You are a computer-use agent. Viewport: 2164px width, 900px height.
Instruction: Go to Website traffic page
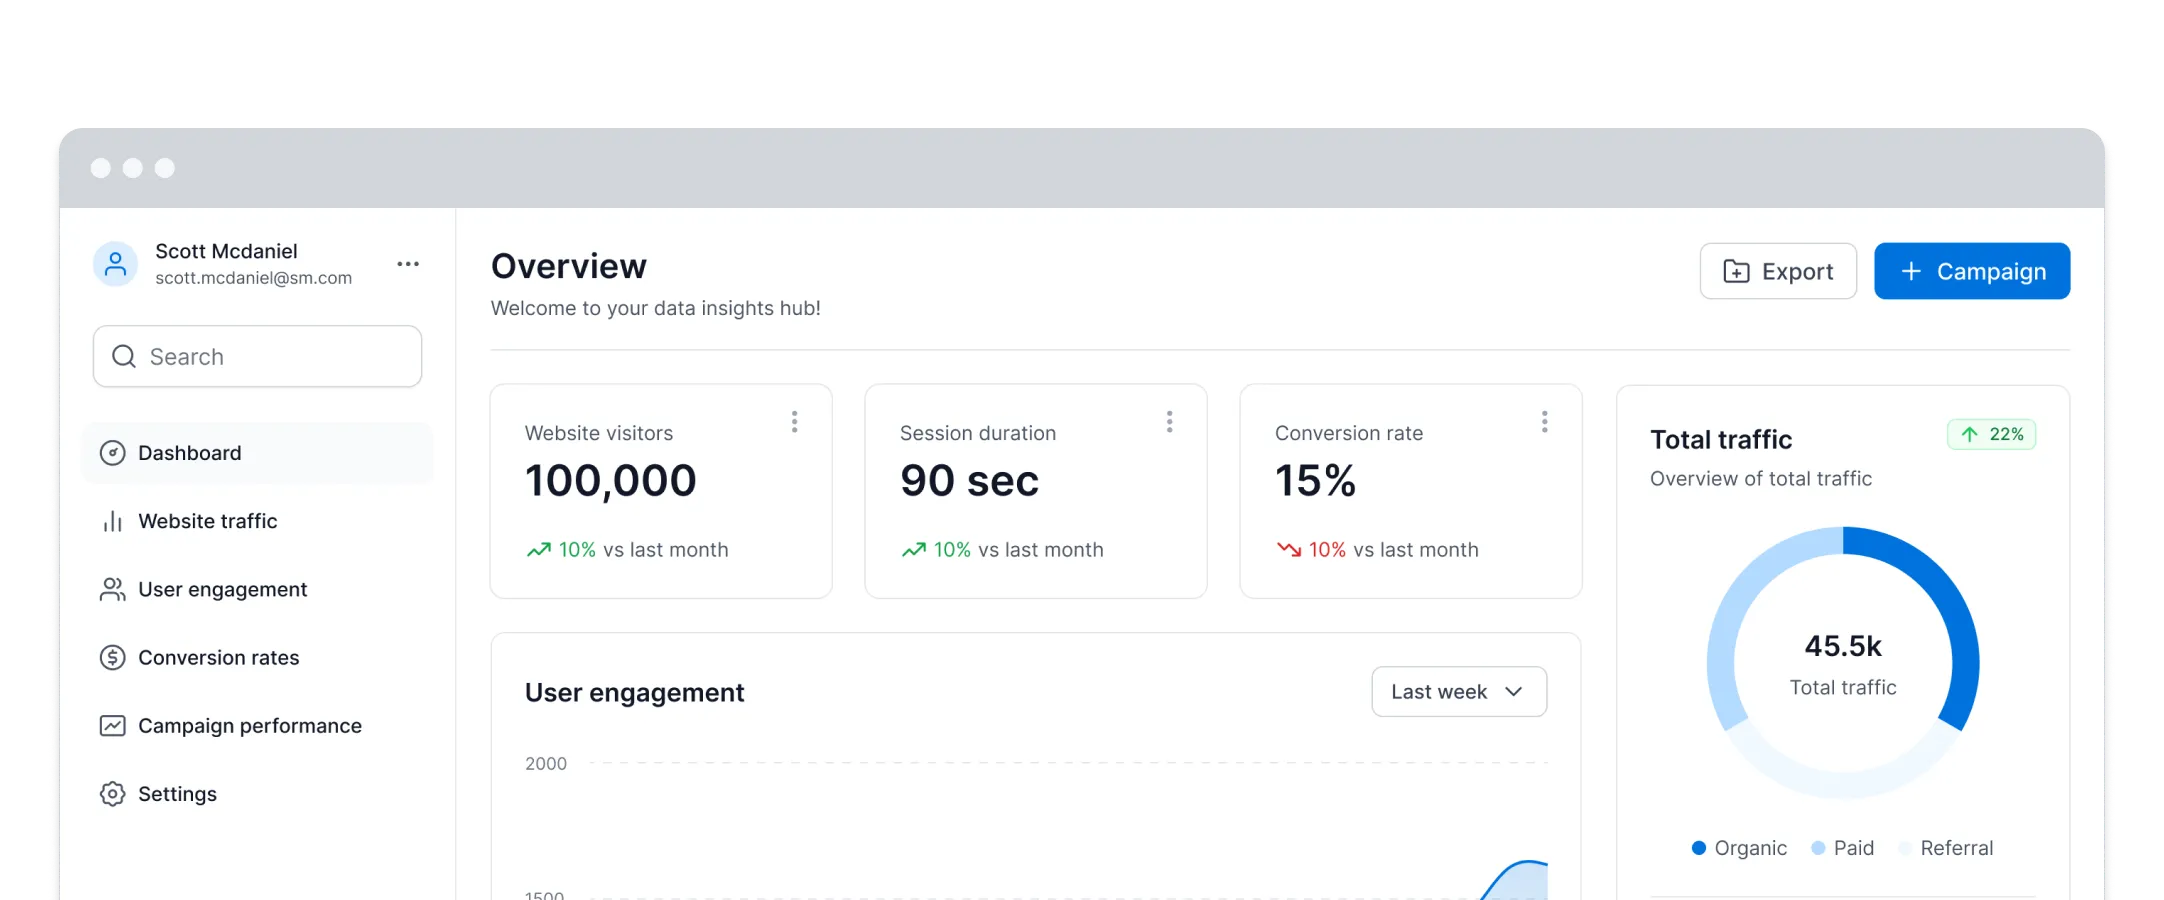[208, 521]
